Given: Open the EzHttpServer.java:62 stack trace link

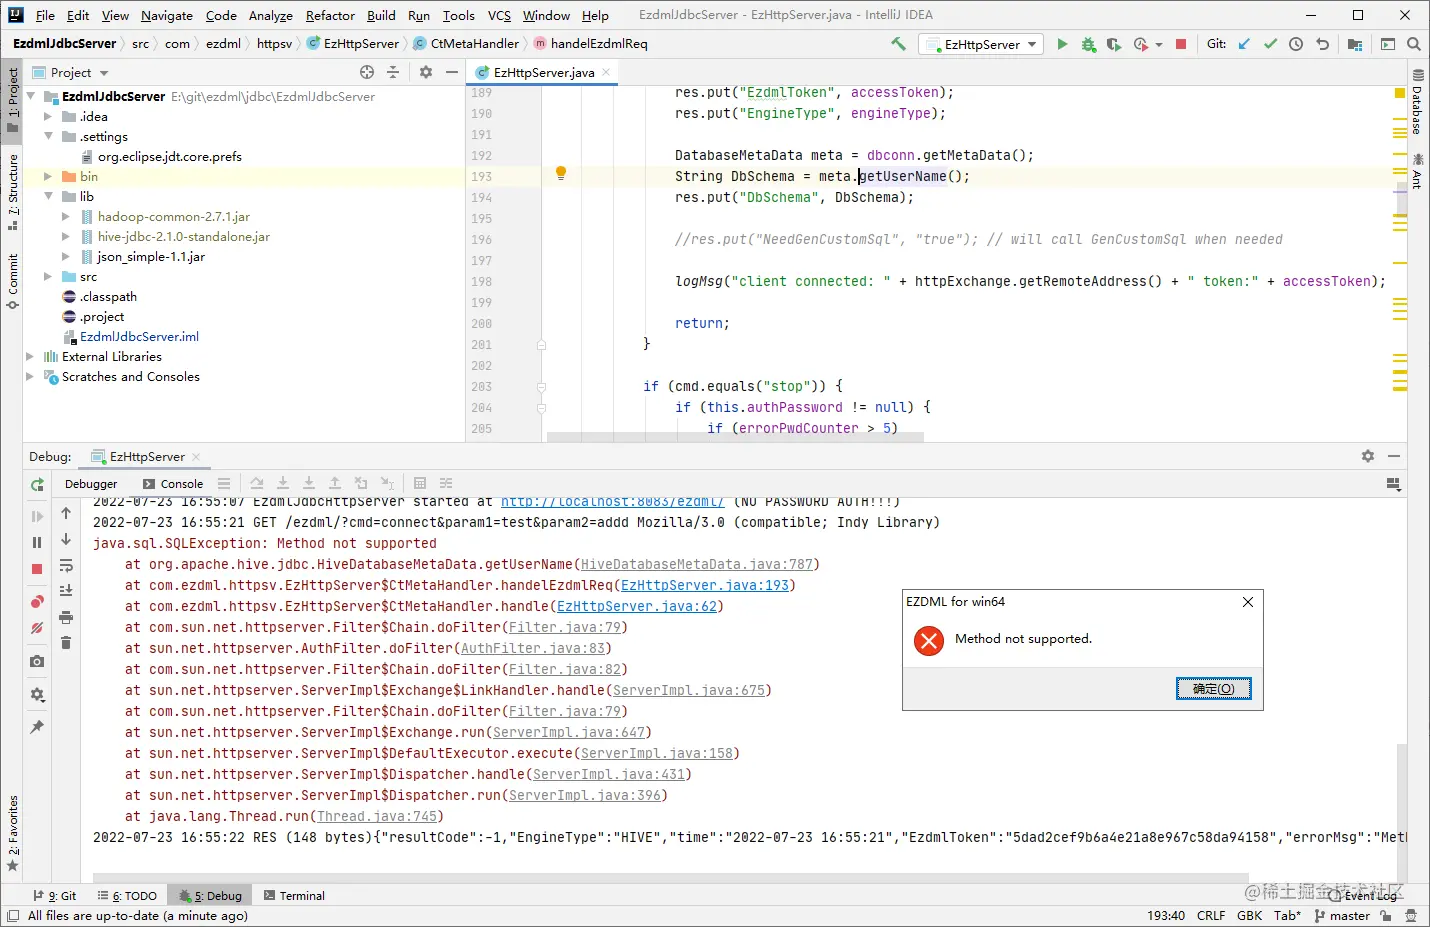Looking at the screenshot, I should click(x=637, y=607).
